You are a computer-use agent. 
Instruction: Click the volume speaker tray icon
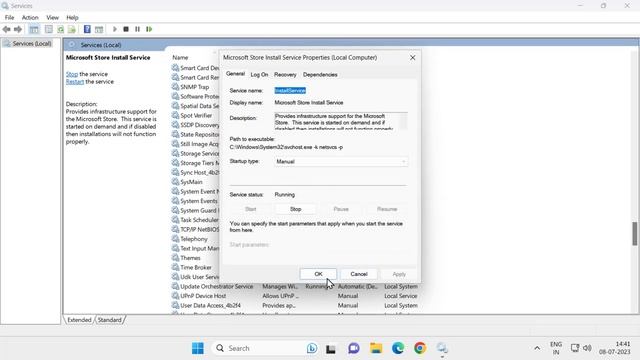click(x=587, y=348)
